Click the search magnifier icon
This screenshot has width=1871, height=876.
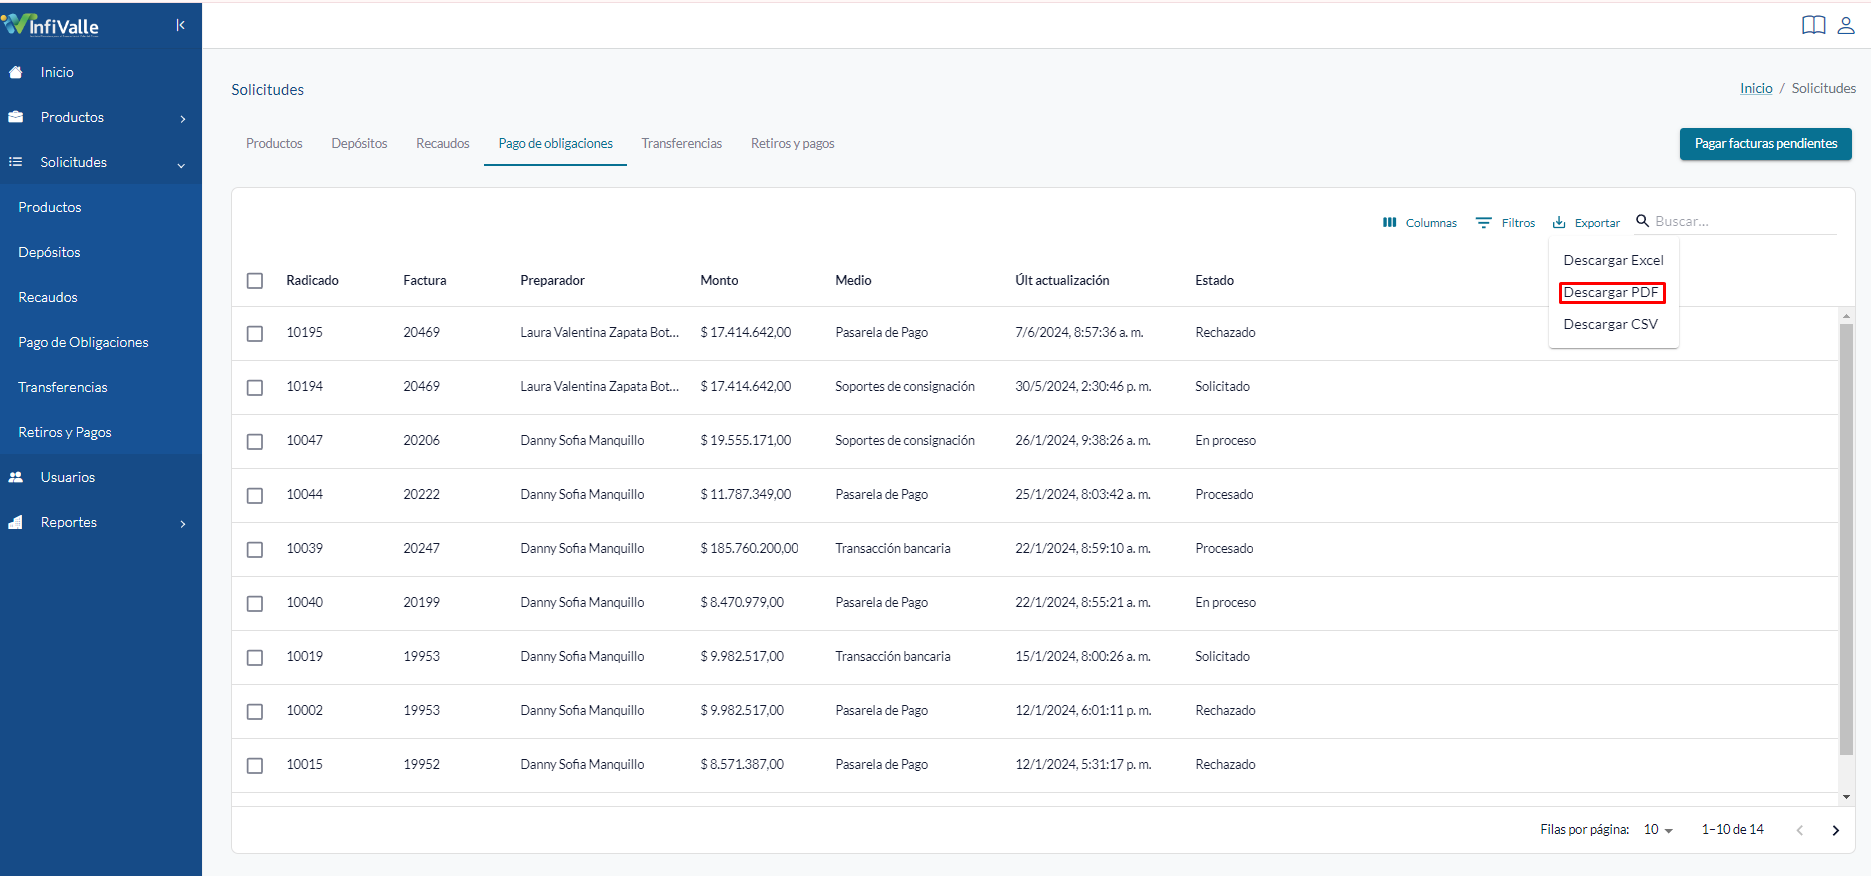pos(1642,221)
